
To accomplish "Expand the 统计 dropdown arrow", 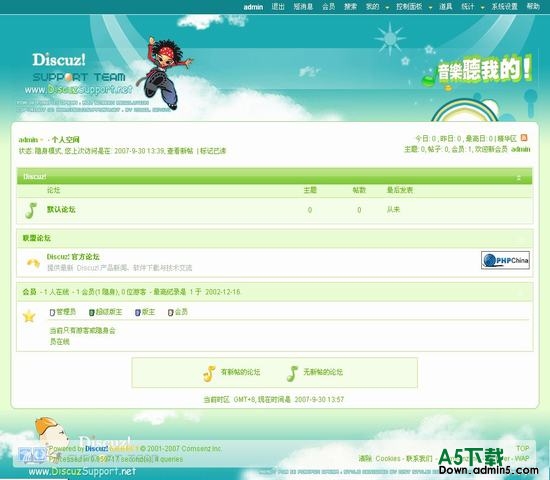I will (483, 7).
